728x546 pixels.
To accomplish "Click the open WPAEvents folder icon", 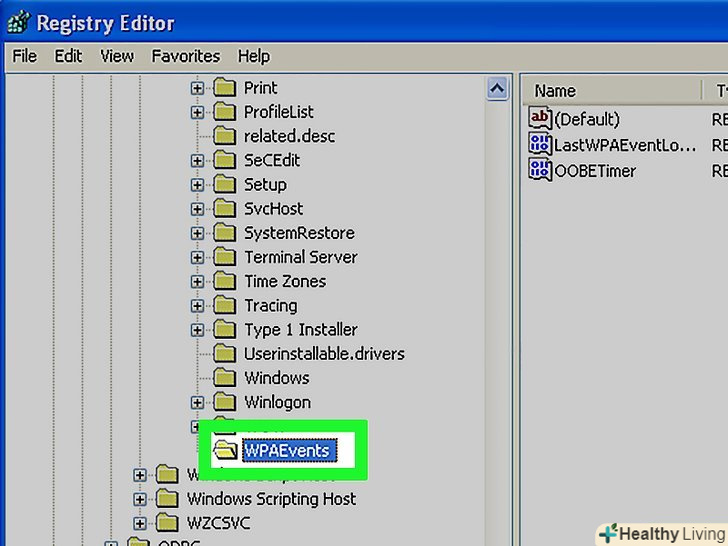I will 226,449.
